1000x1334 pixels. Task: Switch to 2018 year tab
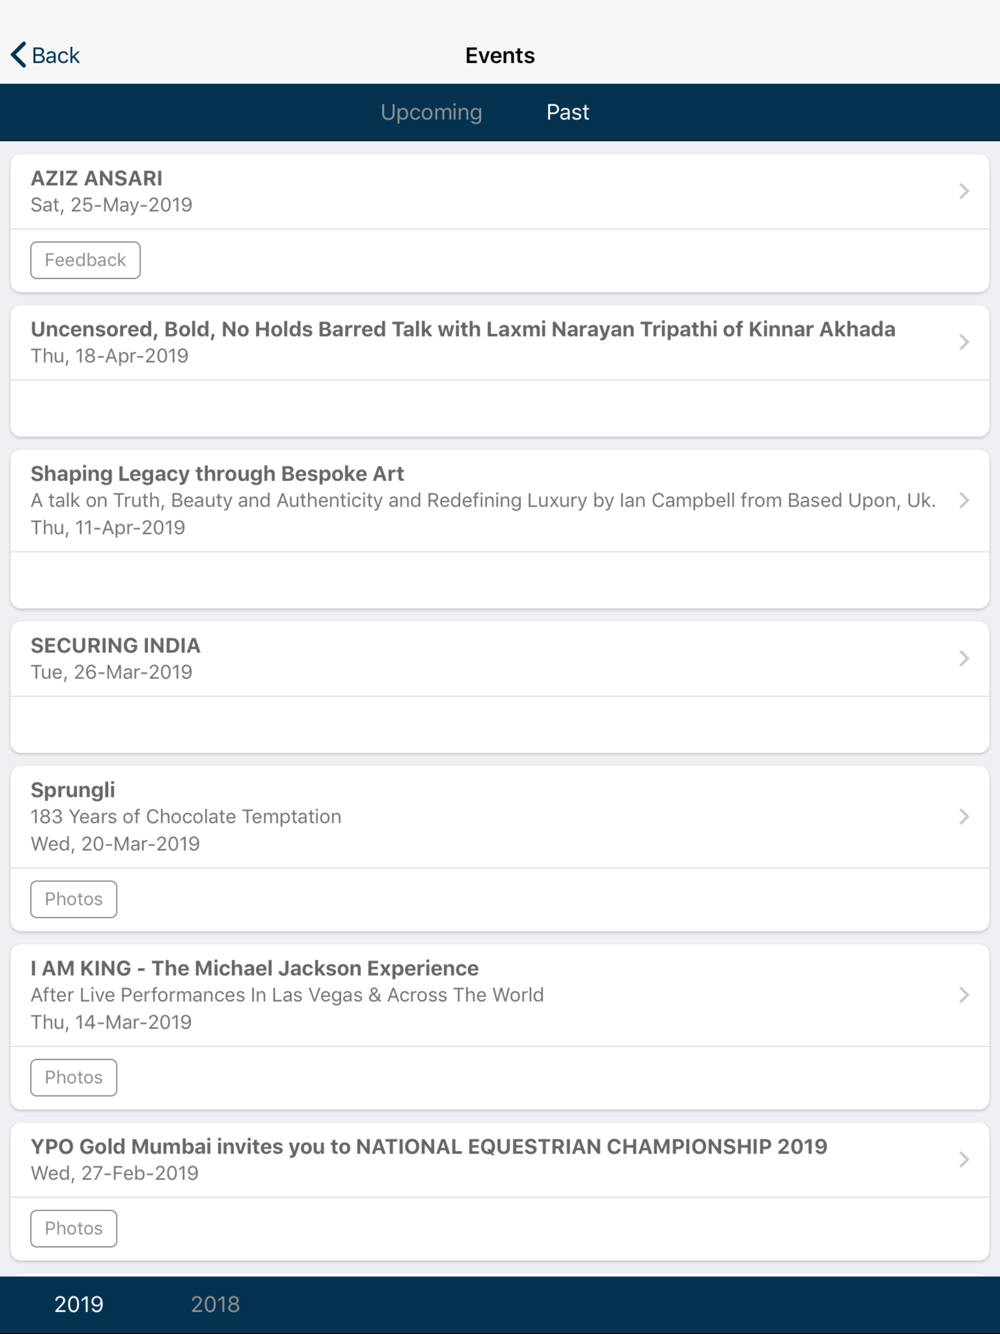215,1304
